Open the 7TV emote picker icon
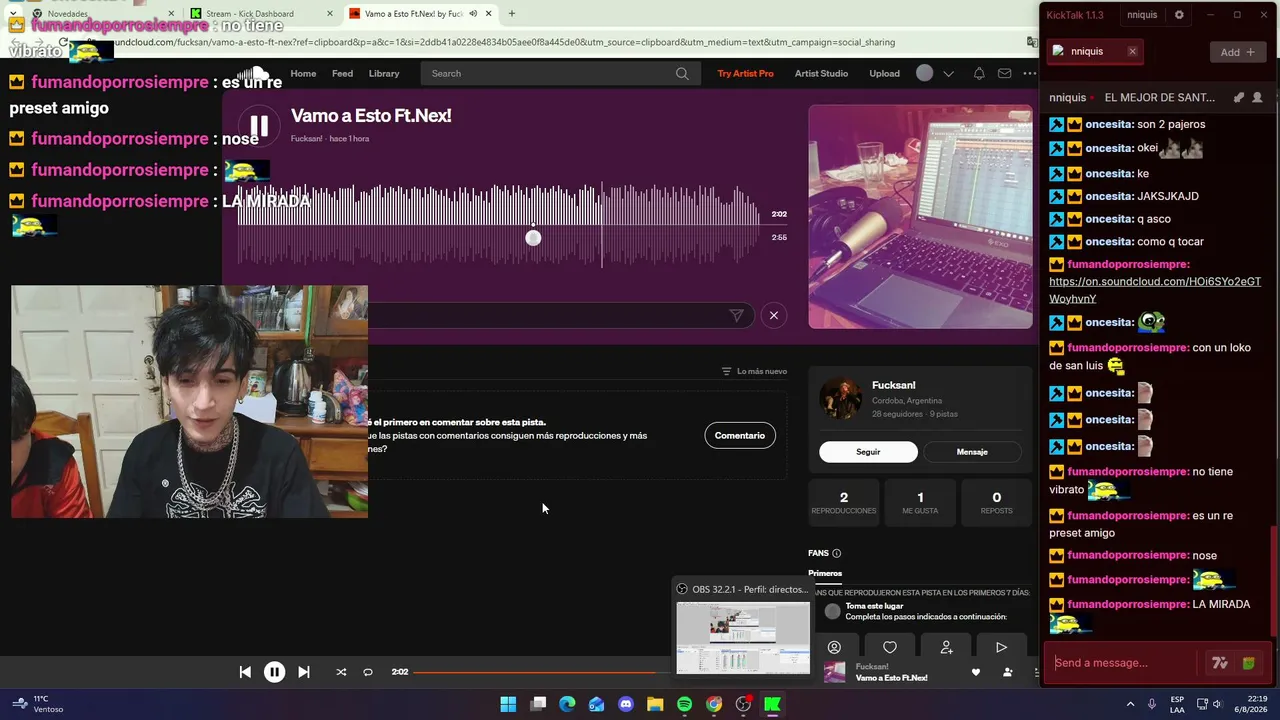The height and width of the screenshot is (720, 1280). click(x=1219, y=663)
